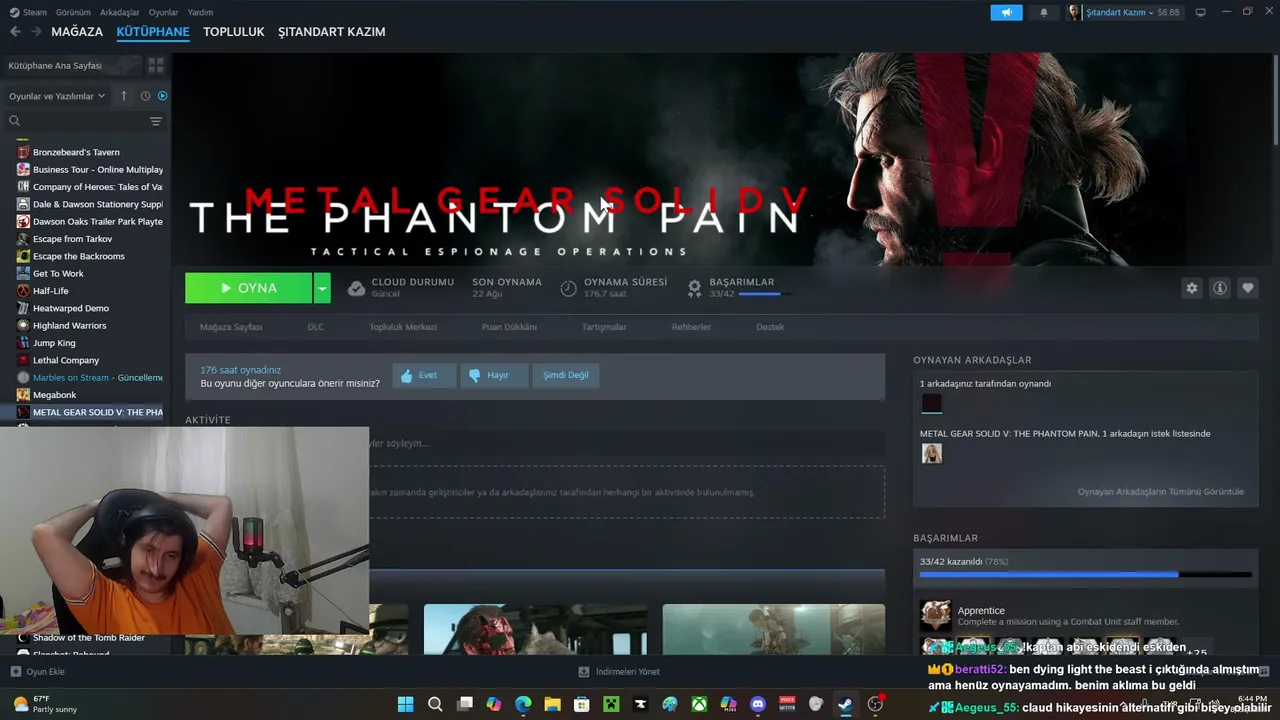Go to the Topluluk tab
The width and height of the screenshot is (1280, 720).
point(234,32)
